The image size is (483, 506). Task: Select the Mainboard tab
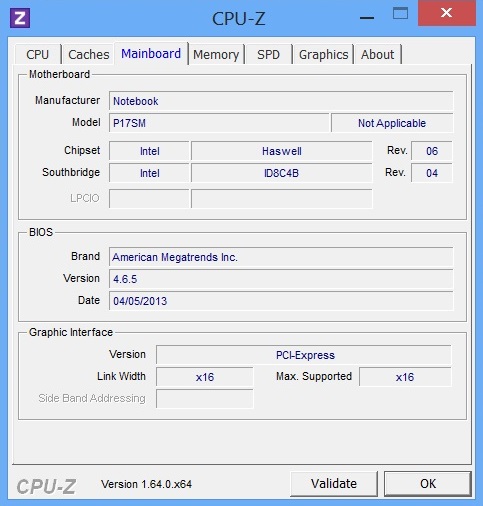click(x=151, y=53)
